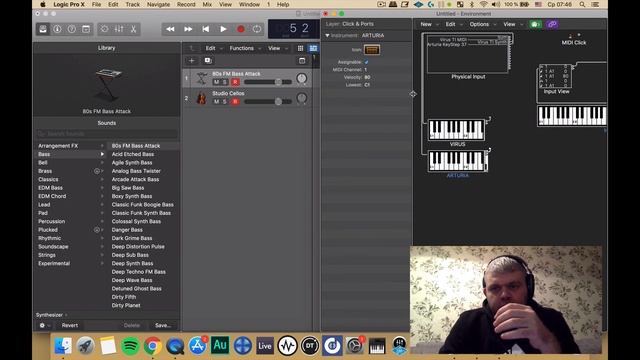The height and width of the screenshot is (360, 640).
Task: Open the Edit dropdown in the Environment window
Action: 453,24
